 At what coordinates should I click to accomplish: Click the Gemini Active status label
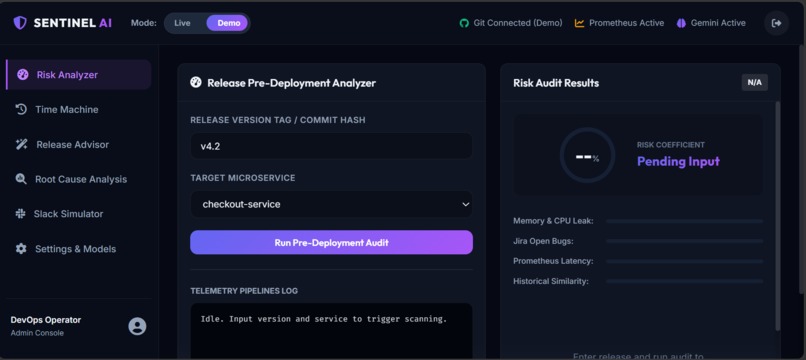point(718,23)
